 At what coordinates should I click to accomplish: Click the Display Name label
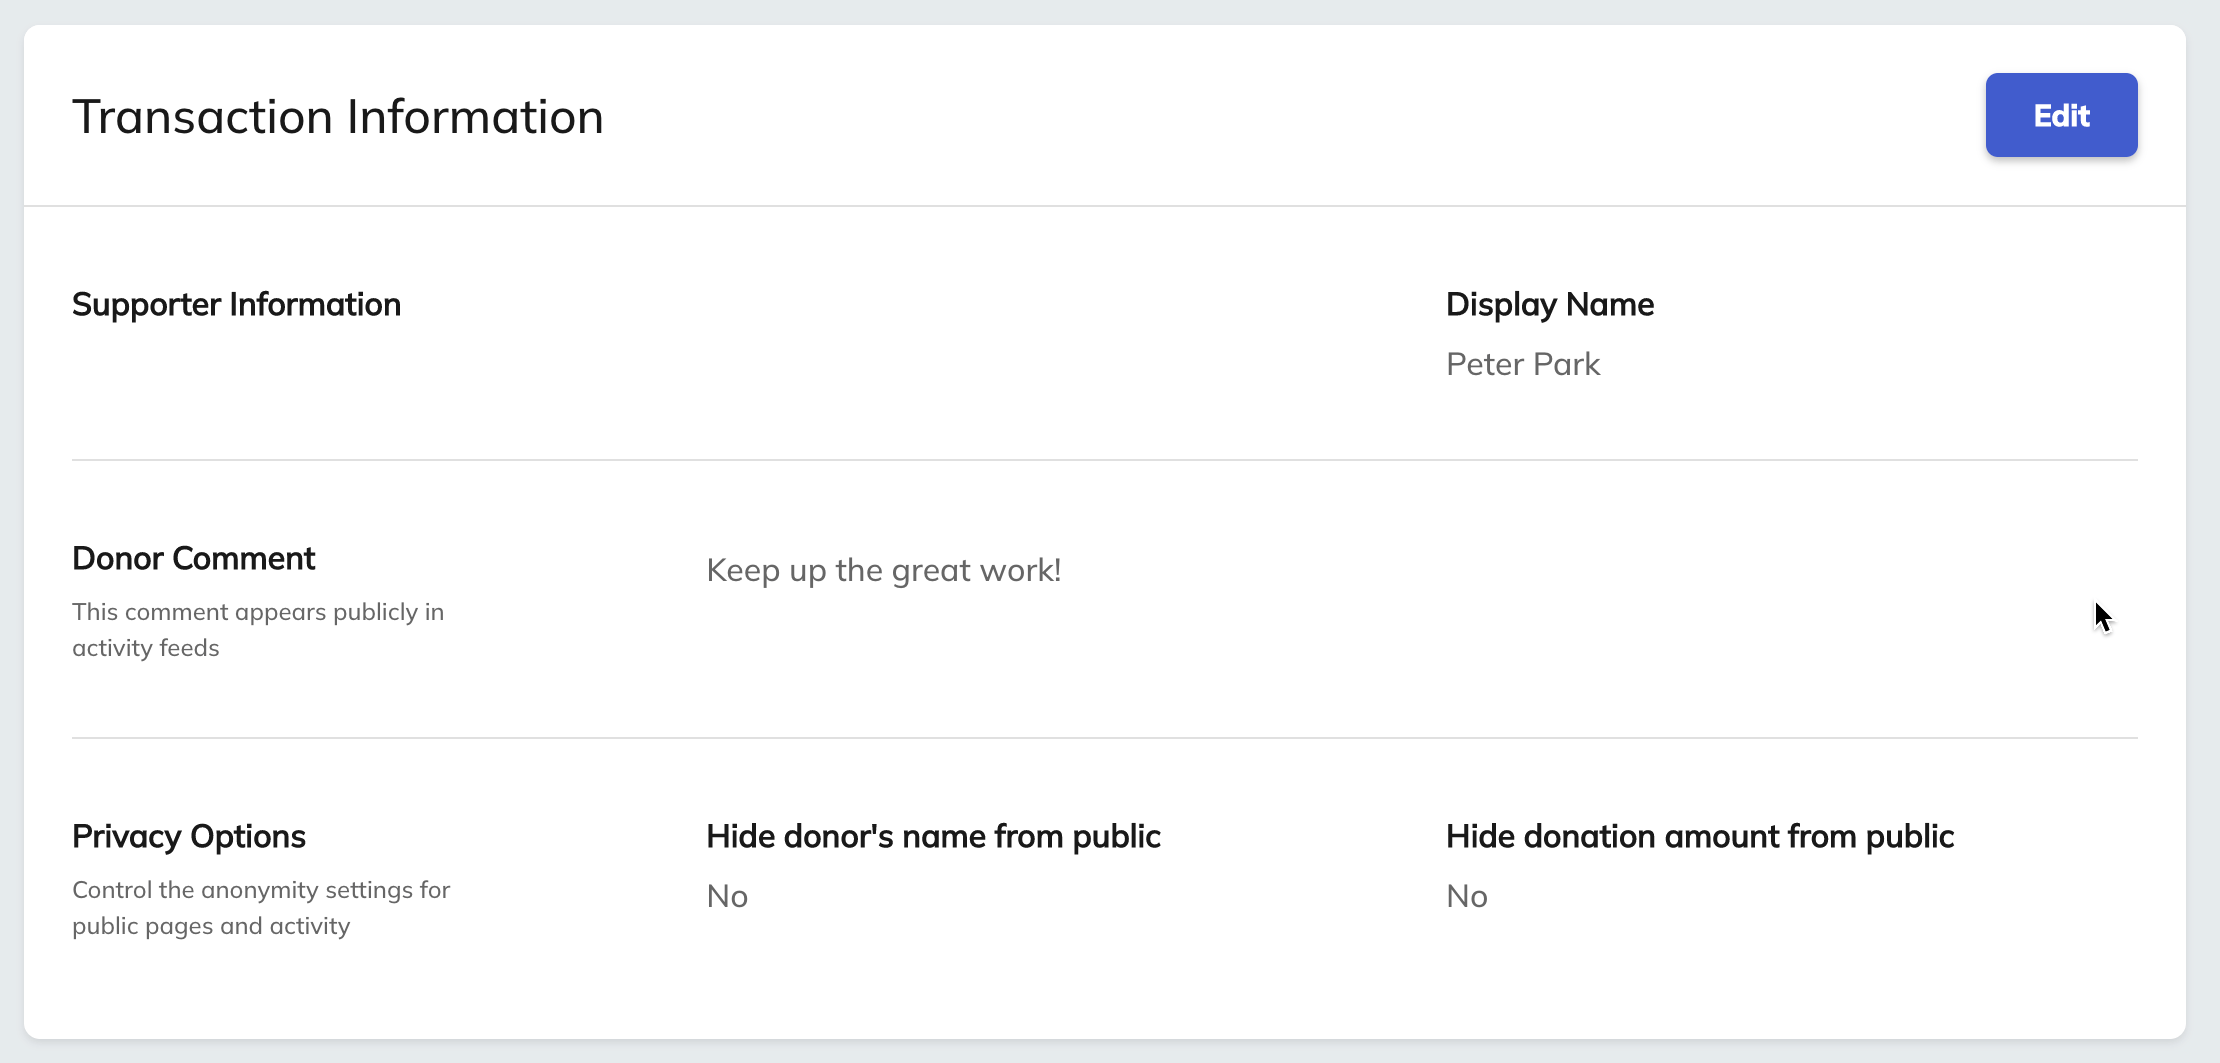coord(1550,305)
